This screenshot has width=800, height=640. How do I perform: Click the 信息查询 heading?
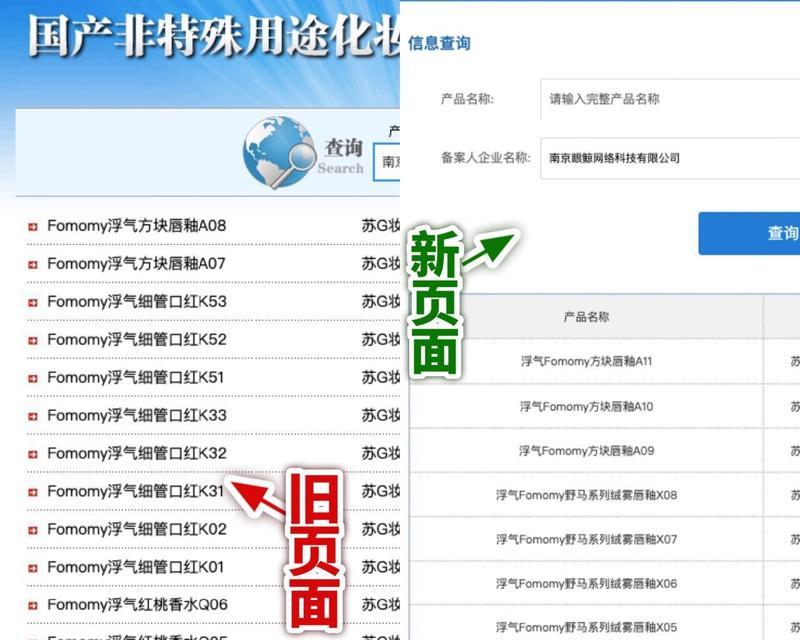(439, 43)
